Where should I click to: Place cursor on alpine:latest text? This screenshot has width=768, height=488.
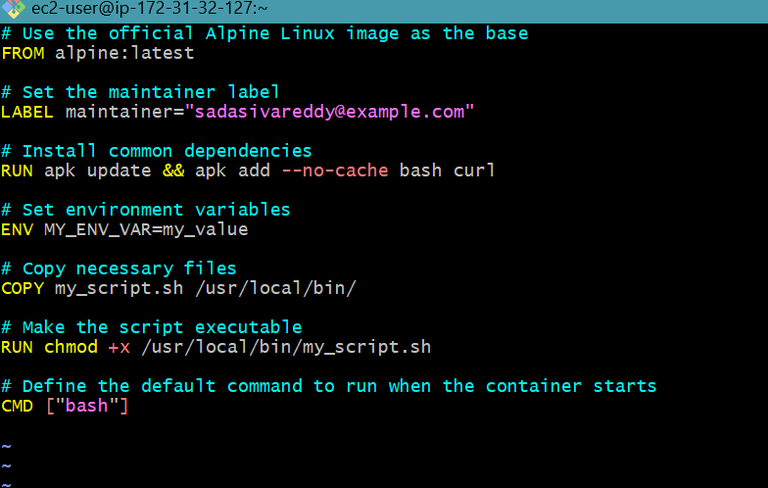[124, 53]
